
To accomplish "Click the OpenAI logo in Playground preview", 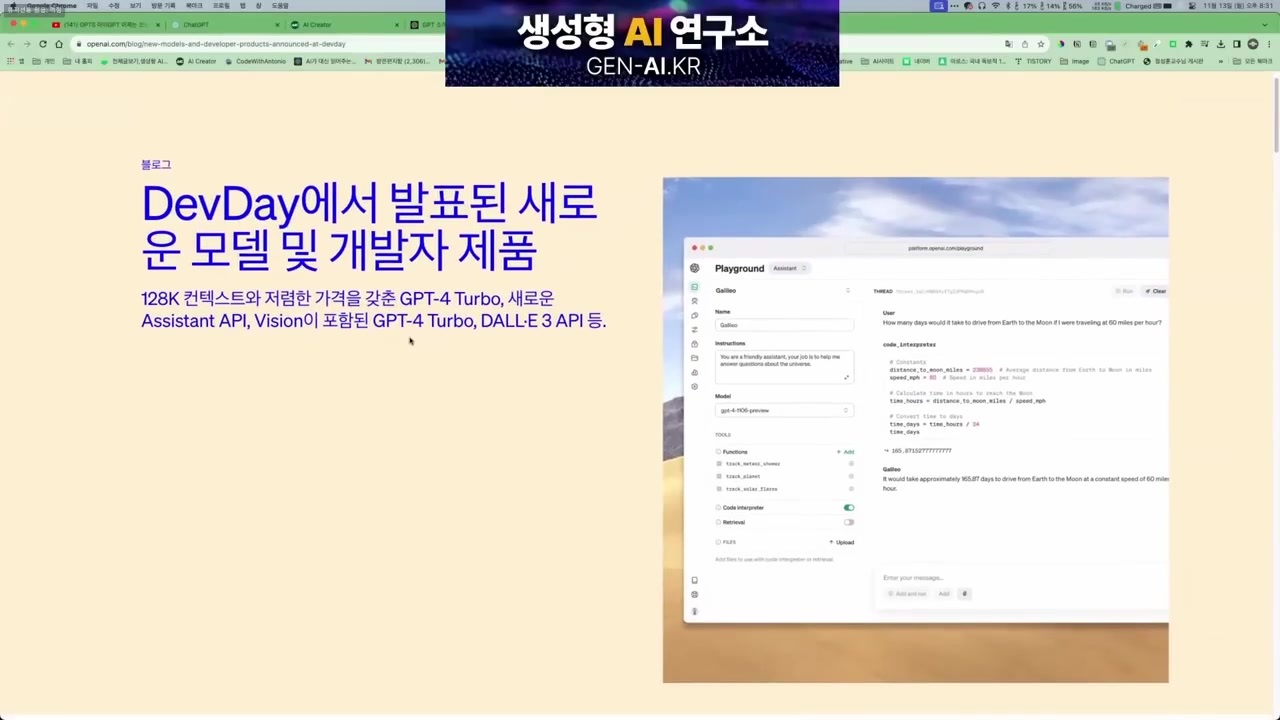I will (x=695, y=268).
